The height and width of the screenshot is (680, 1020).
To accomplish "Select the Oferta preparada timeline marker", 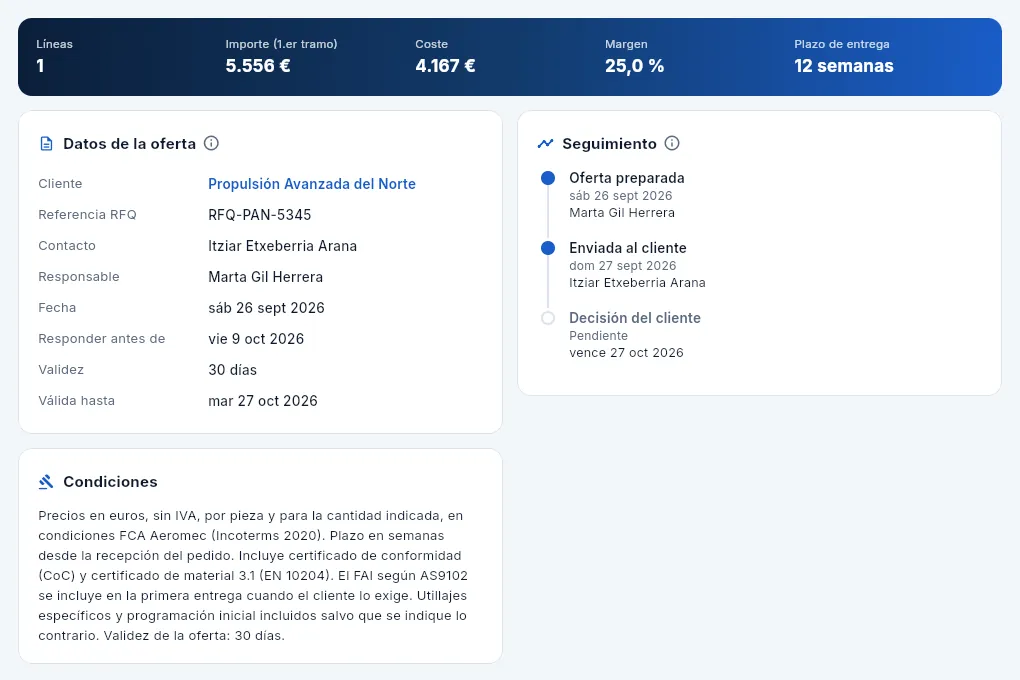I will [x=548, y=178].
